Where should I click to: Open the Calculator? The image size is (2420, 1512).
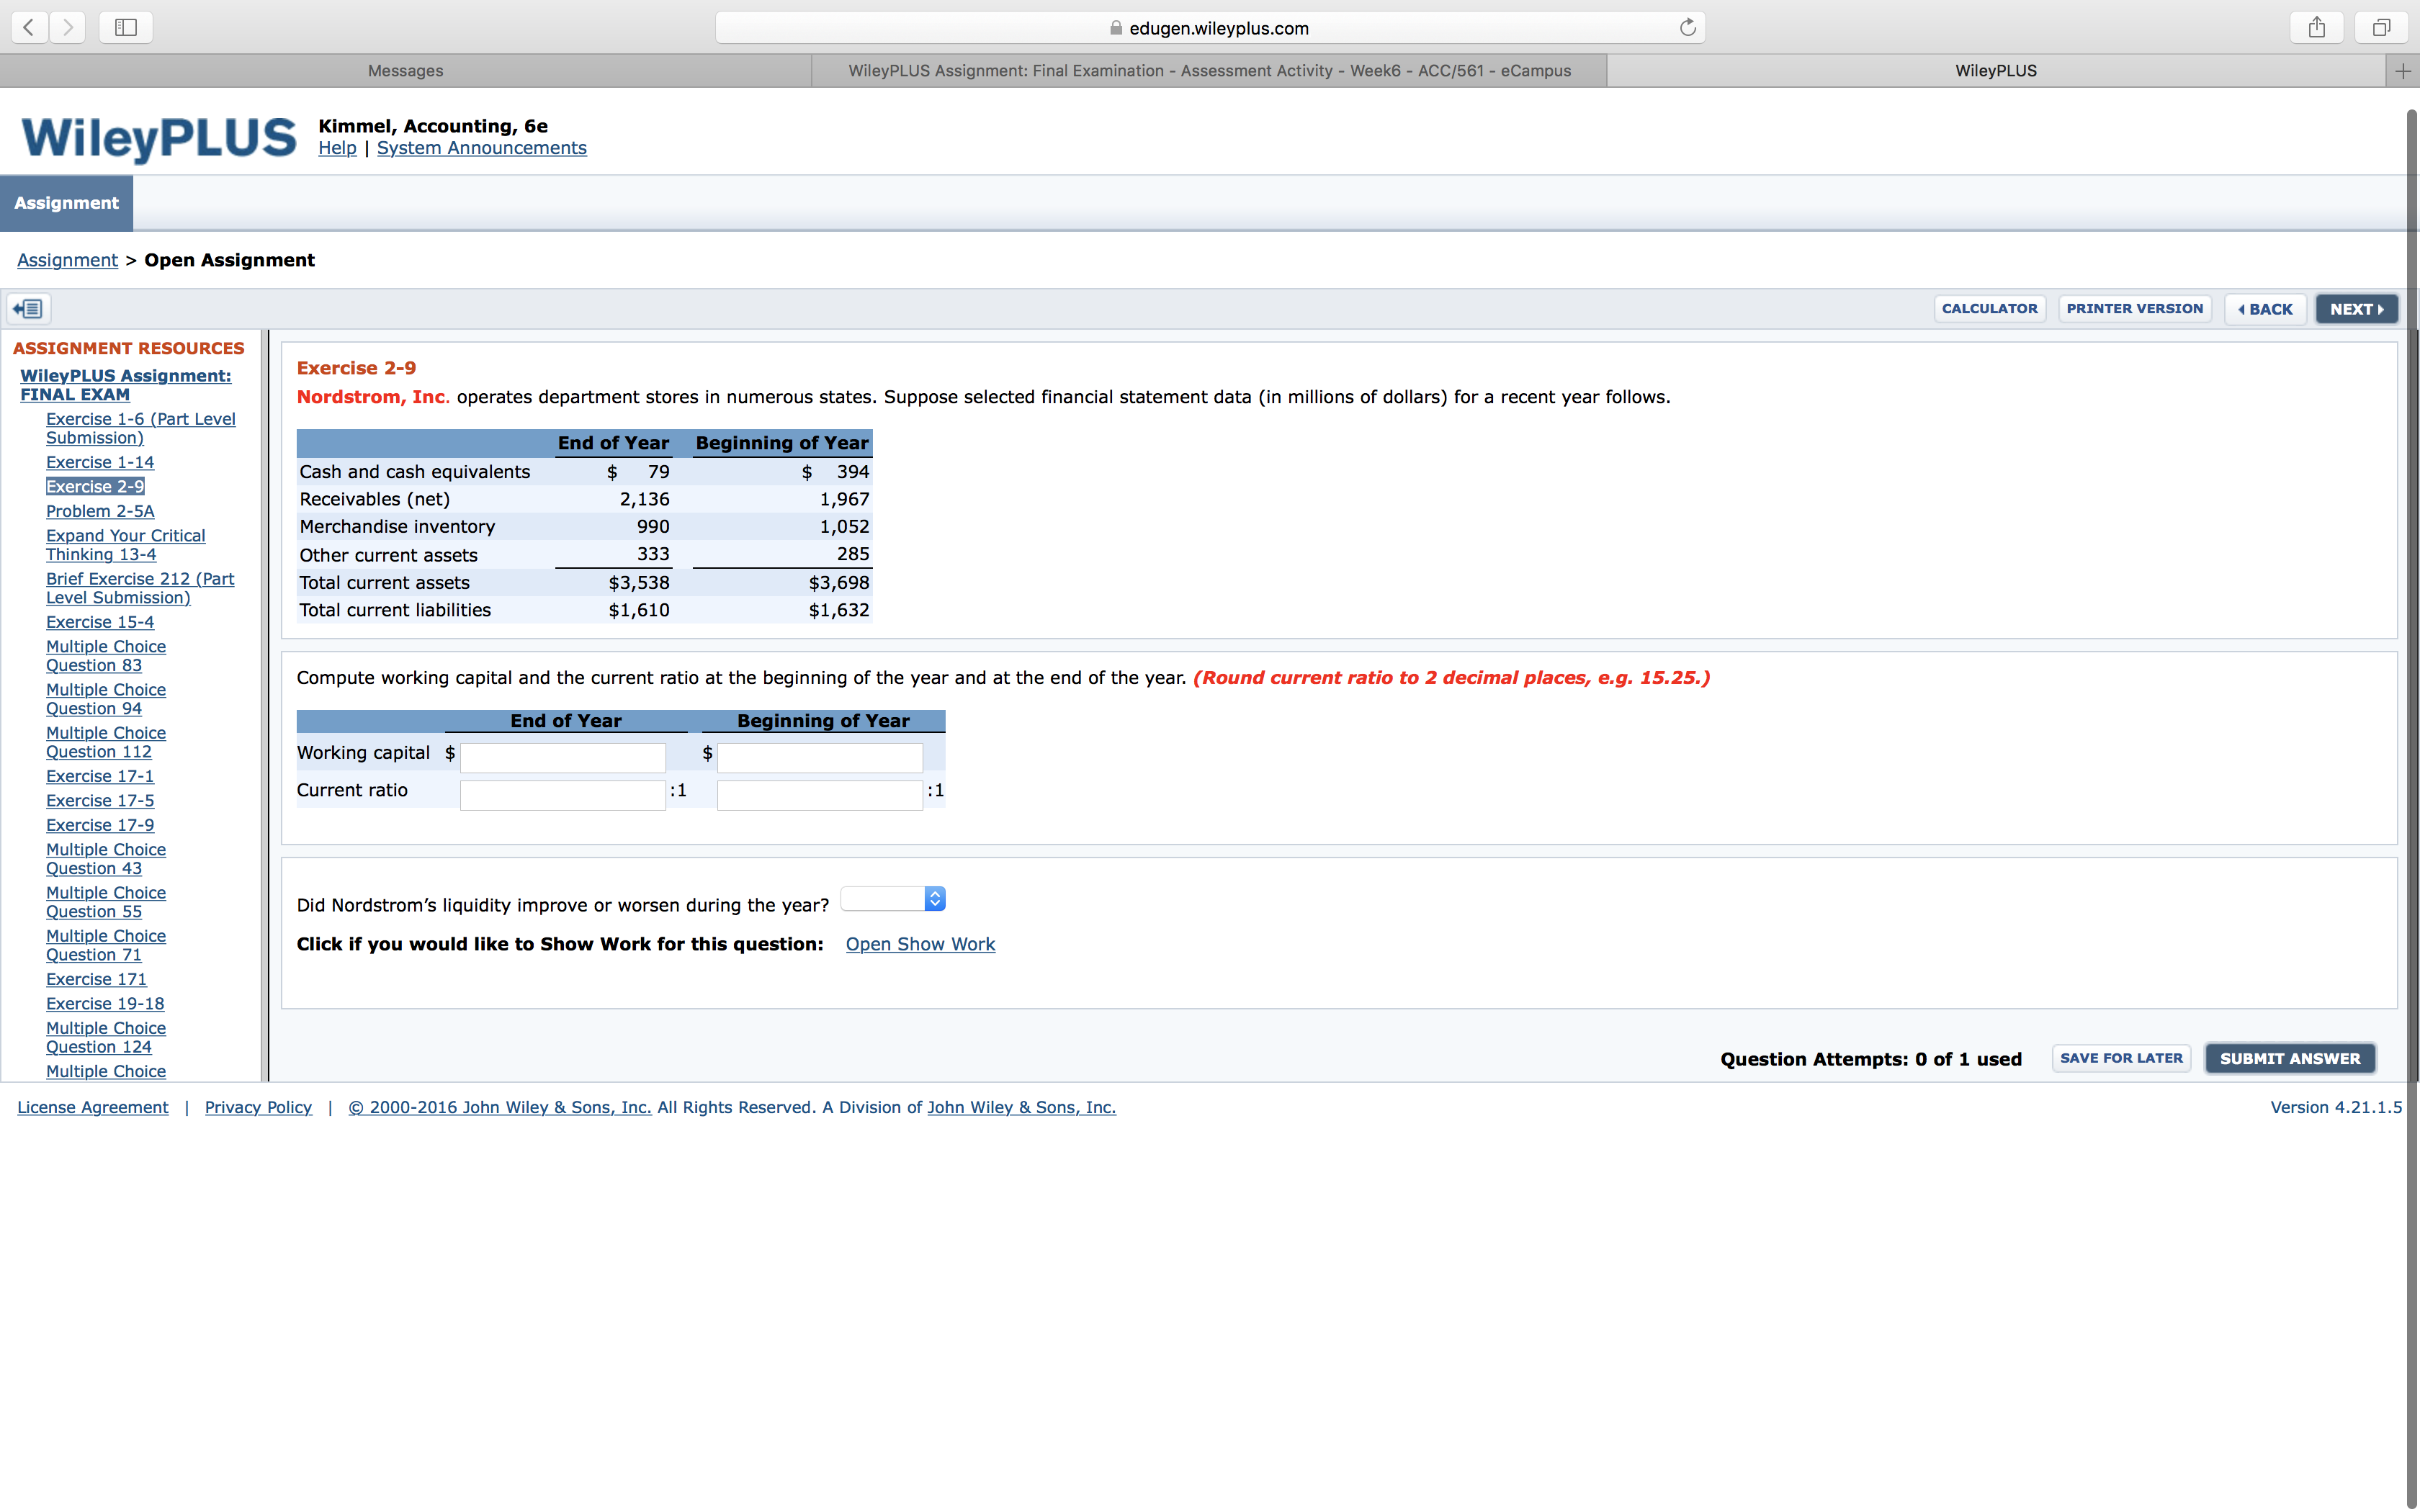coord(1989,309)
